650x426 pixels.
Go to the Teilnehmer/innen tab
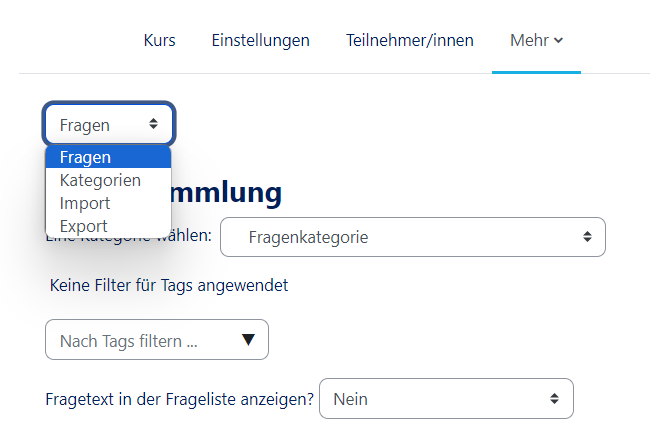(409, 41)
